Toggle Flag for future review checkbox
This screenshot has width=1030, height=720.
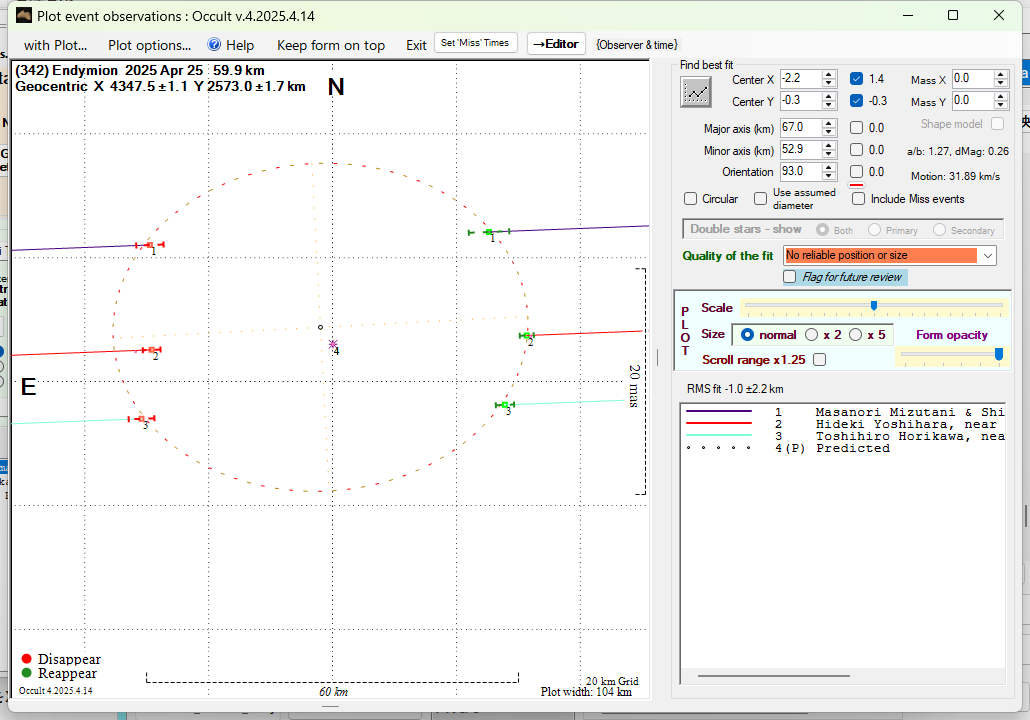[x=790, y=277]
